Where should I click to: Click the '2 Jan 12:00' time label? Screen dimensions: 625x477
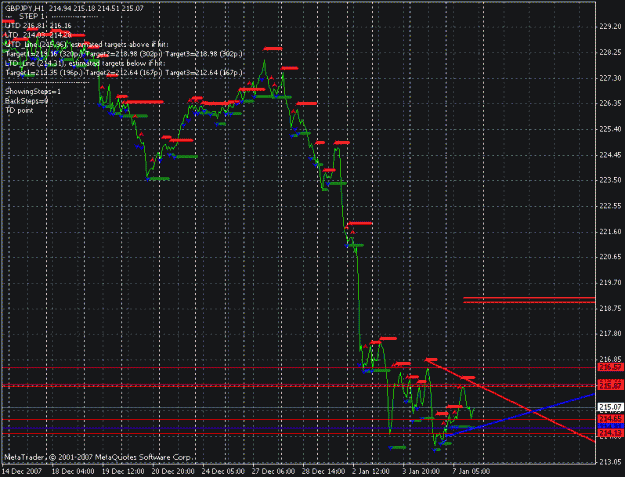371,471
